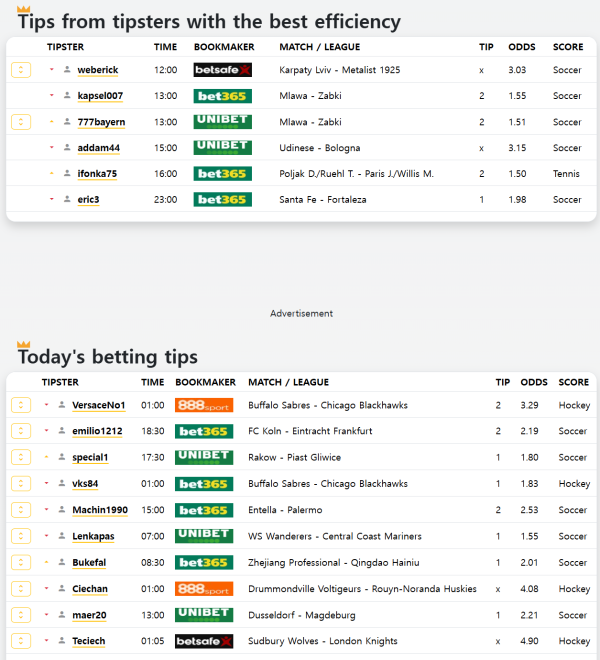Open ifonka75 tipster profile link
Screen dimensions: 600x660
pos(97,174)
